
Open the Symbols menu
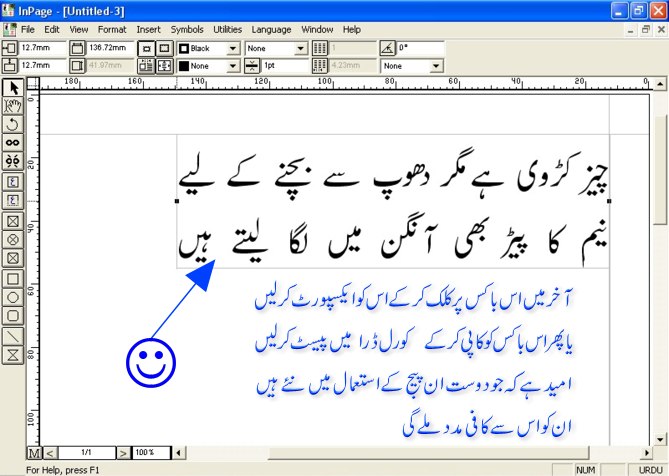[x=187, y=30]
